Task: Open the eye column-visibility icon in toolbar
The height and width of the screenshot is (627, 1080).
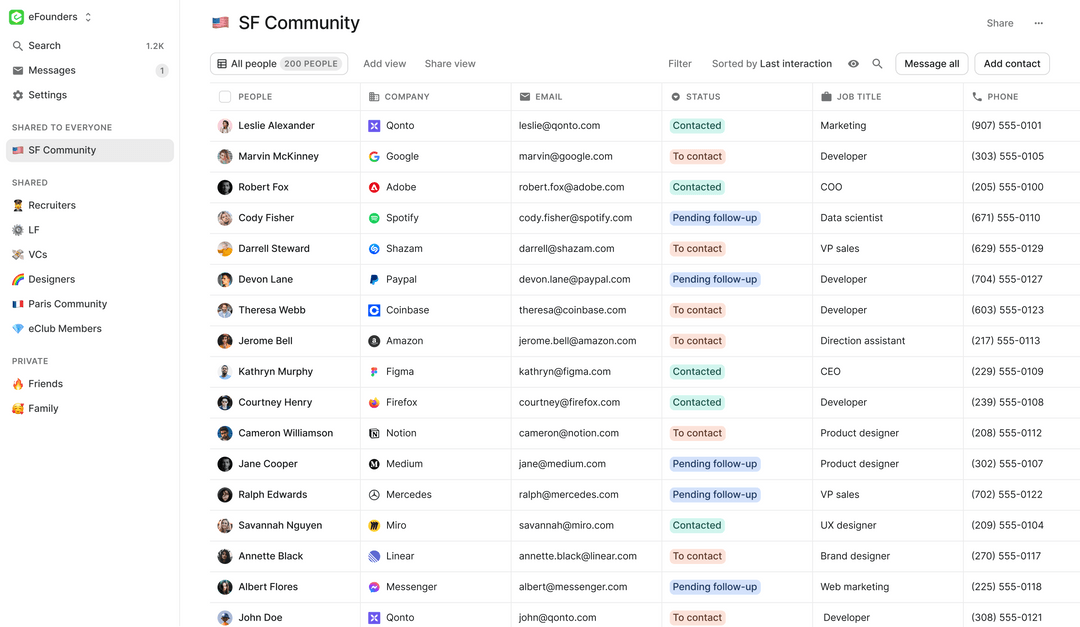Action: pyautogui.click(x=853, y=63)
